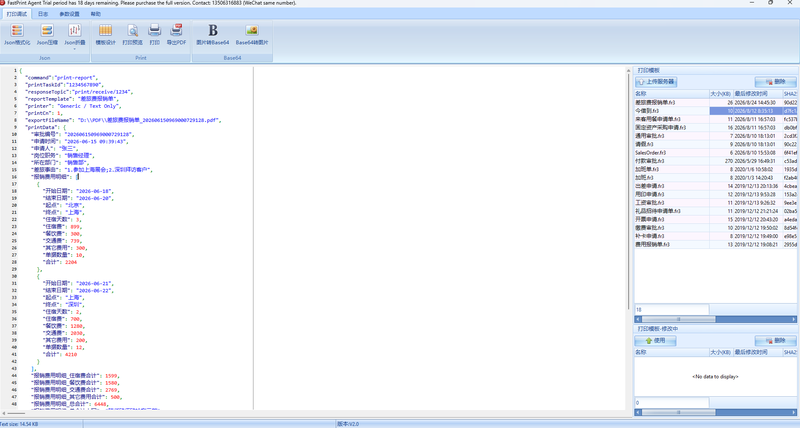Select template 请假.fr3
The height and width of the screenshot is (428, 800).
tap(671, 144)
